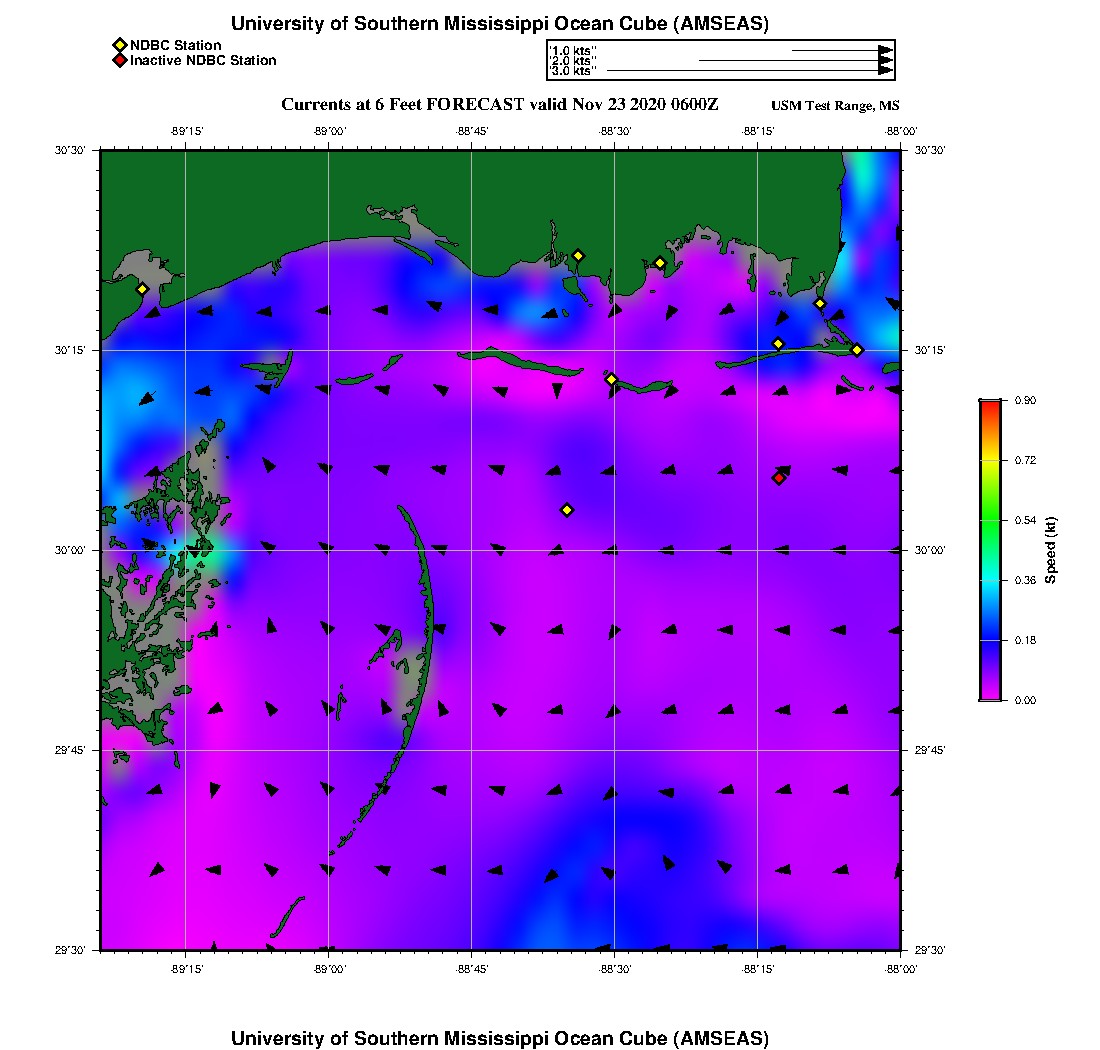Click the 'Inactive NDBC Station' legend text
This screenshot has height=1050, width=1100.
pyautogui.click(x=203, y=61)
